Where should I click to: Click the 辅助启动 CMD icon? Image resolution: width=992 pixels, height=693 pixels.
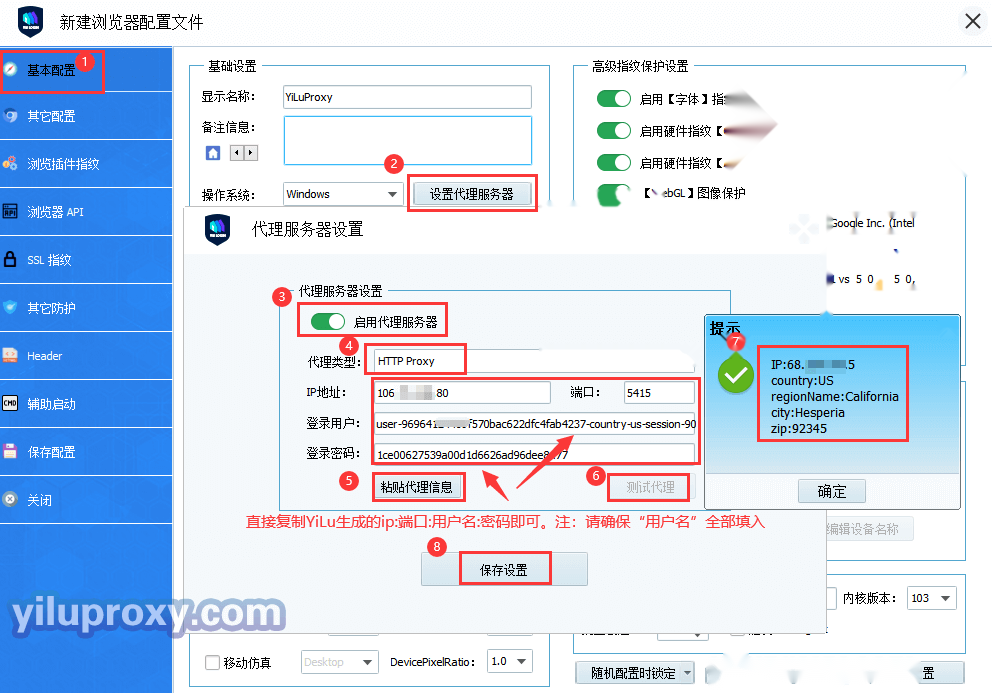pyautogui.click(x=10, y=403)
